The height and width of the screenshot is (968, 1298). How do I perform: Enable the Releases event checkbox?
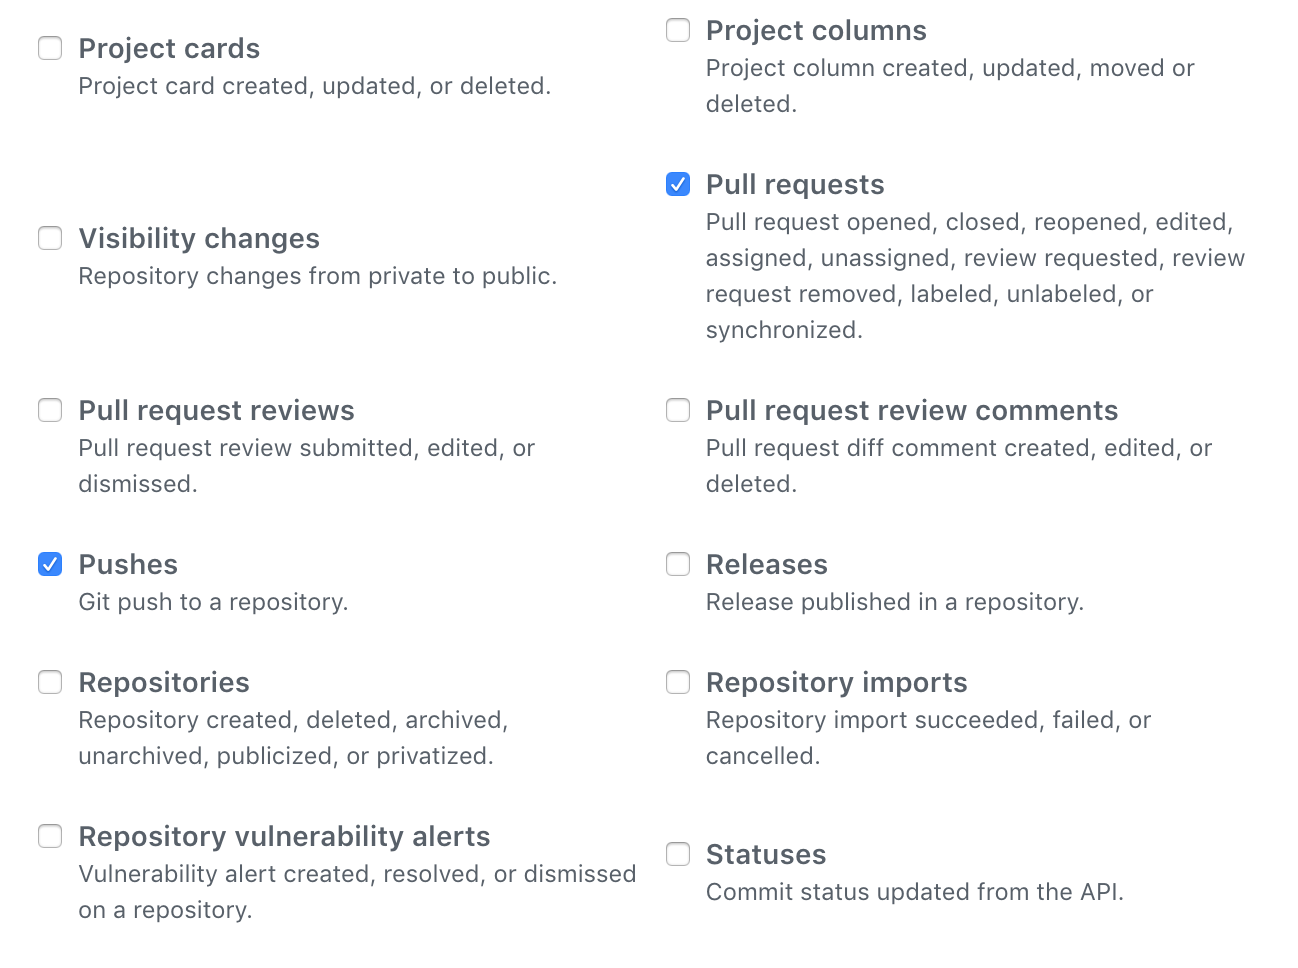point(678,564)
